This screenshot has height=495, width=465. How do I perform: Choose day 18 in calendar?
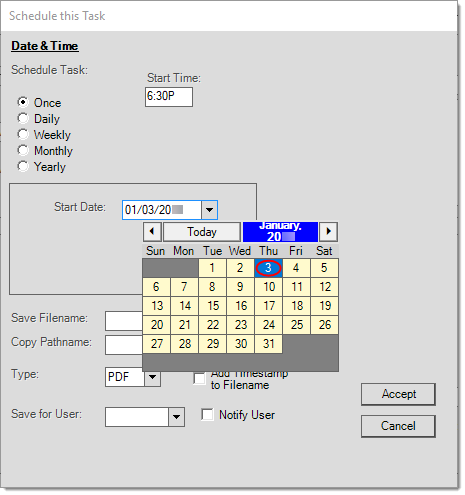pyautogui.click(x=296, y=306)
